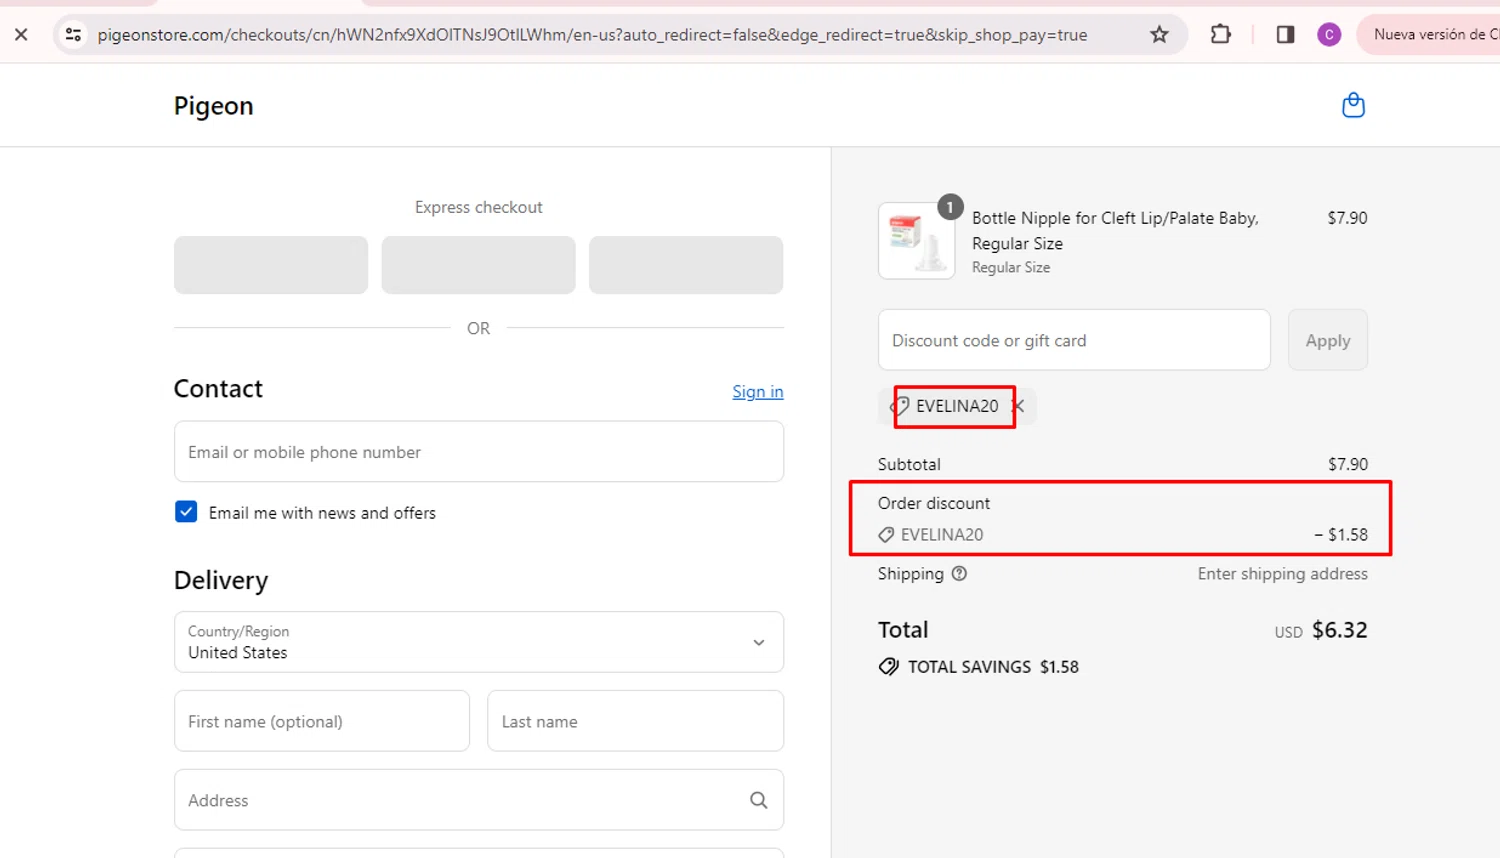Click the − $1.58 order discount amount
Screen dimensions: 1500x858
pyautogui.click(x=1340, y=535)
